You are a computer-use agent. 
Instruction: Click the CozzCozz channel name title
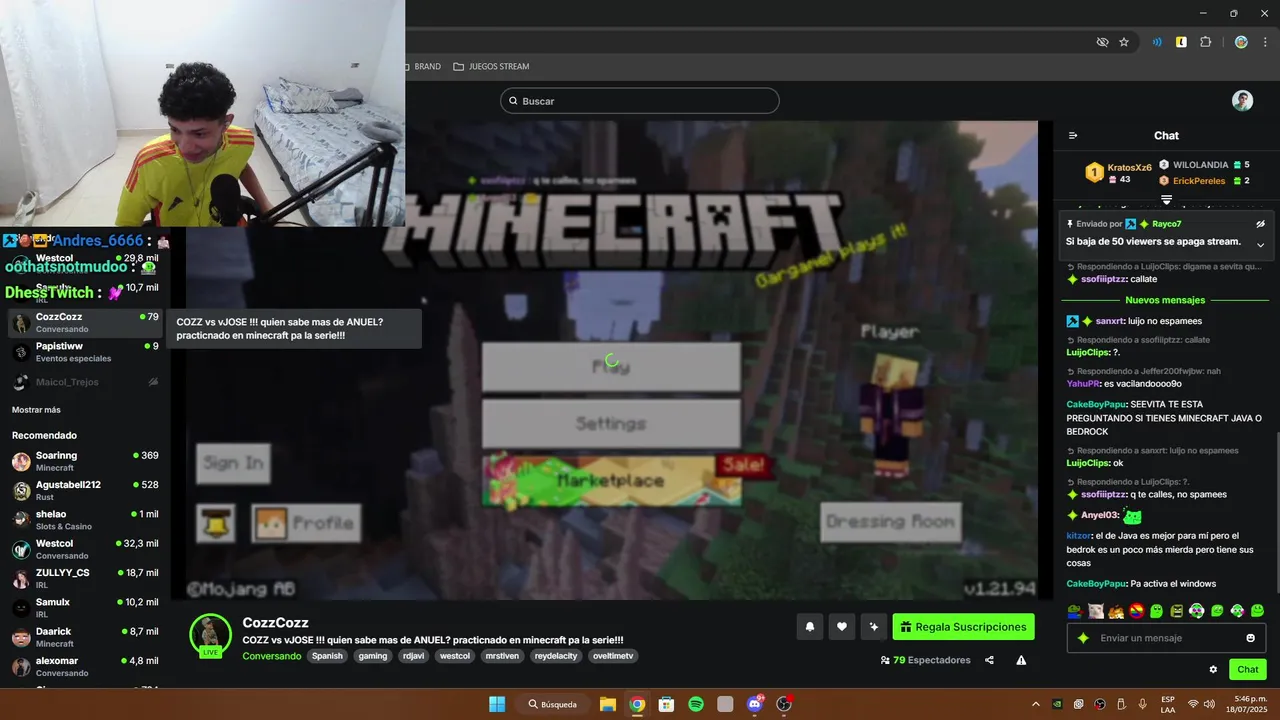pyautogui.click(x=275, y=622)
